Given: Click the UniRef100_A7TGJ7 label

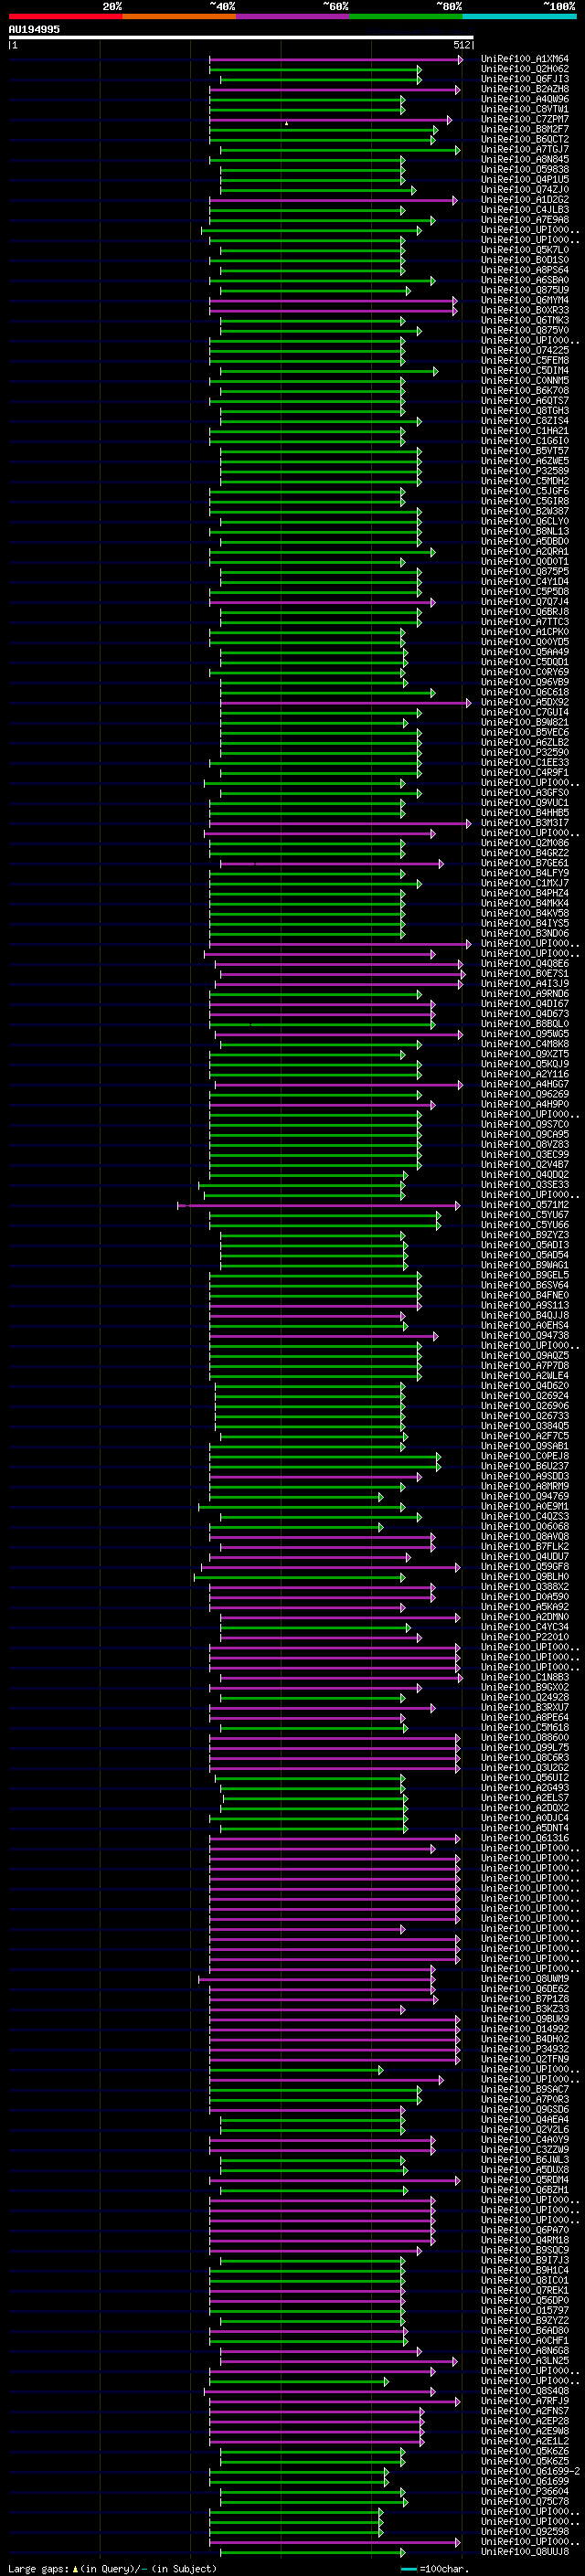Looking at the screenshot, I should pyautogui.click(x=525, y=149).
